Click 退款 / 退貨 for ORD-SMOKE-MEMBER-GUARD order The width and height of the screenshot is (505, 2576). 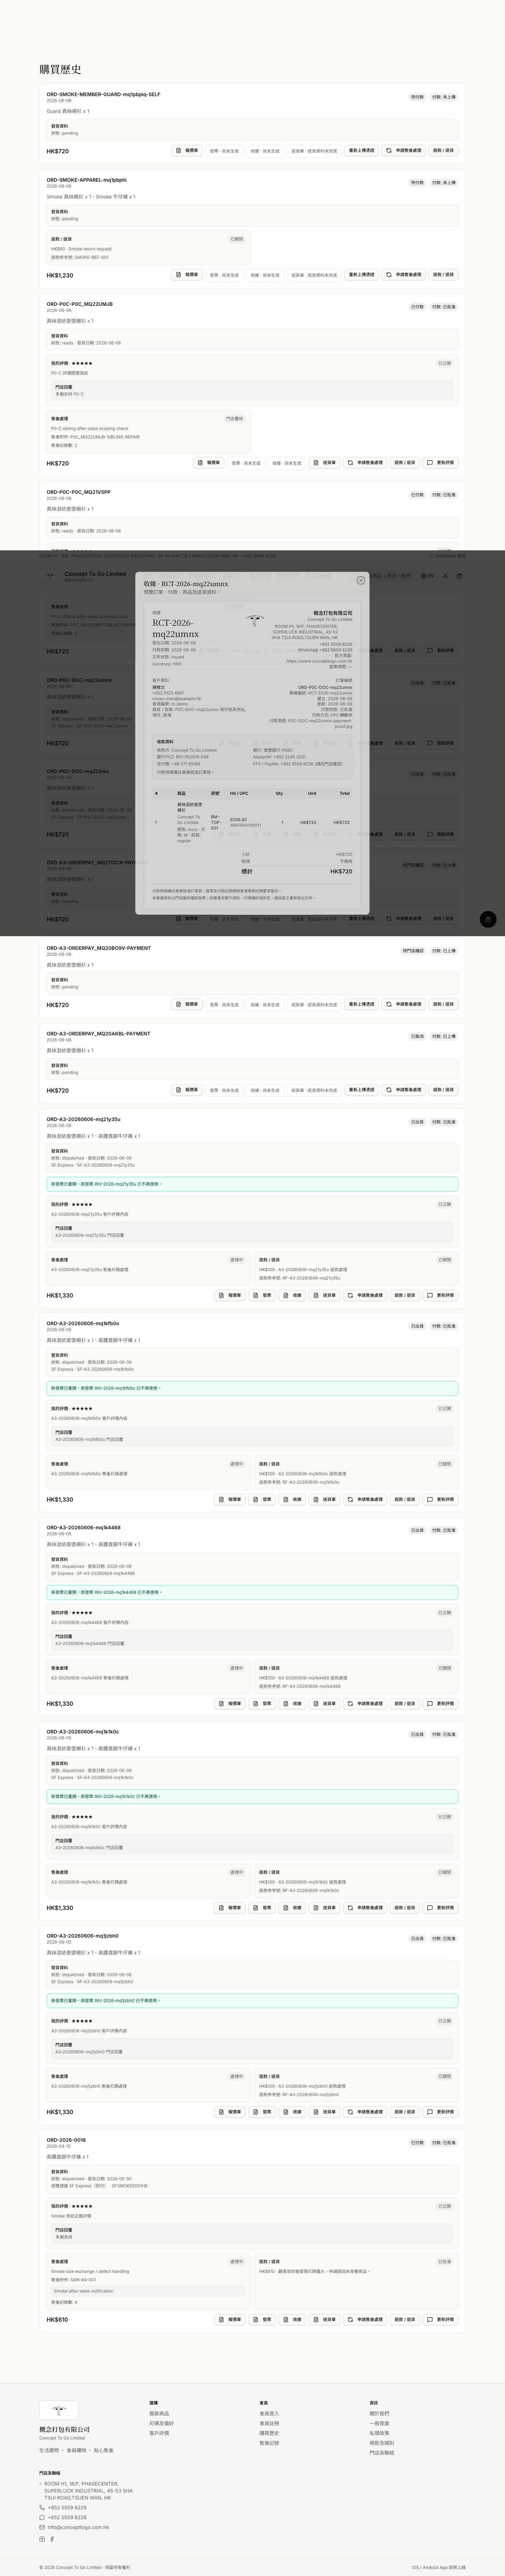443,151
